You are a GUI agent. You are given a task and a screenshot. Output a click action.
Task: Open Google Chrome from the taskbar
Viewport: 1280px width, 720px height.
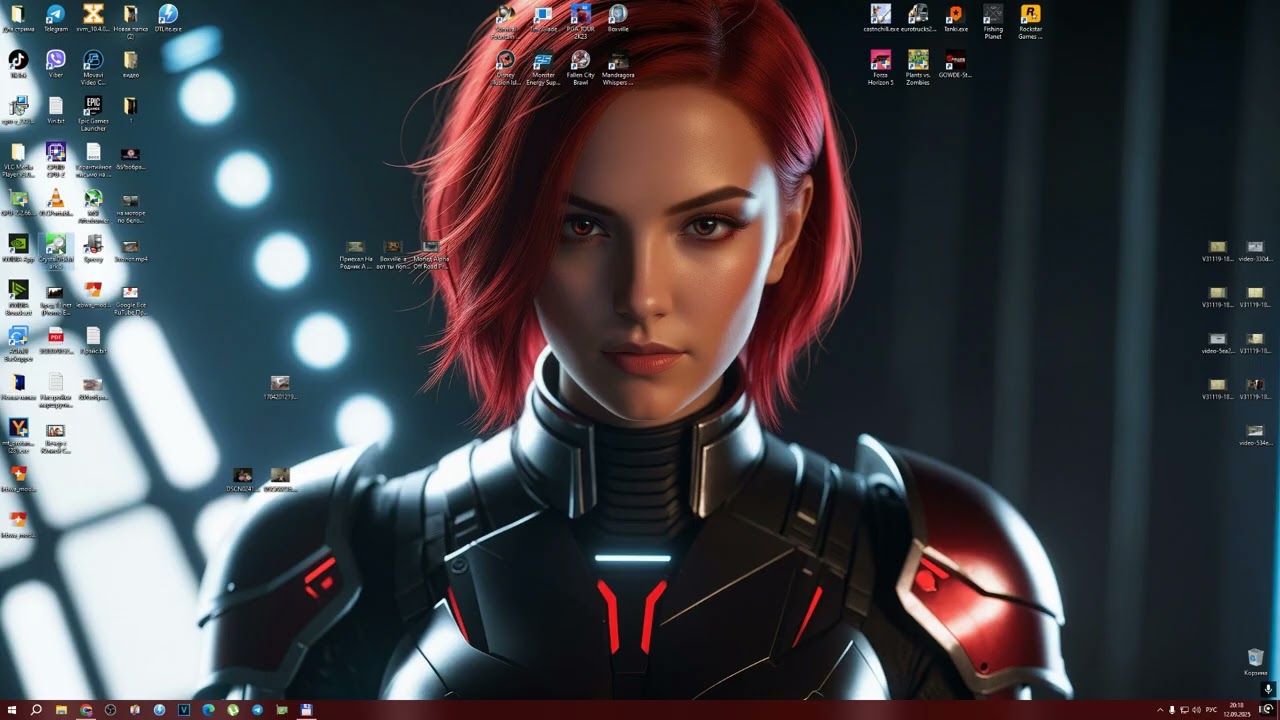point(86,710)
